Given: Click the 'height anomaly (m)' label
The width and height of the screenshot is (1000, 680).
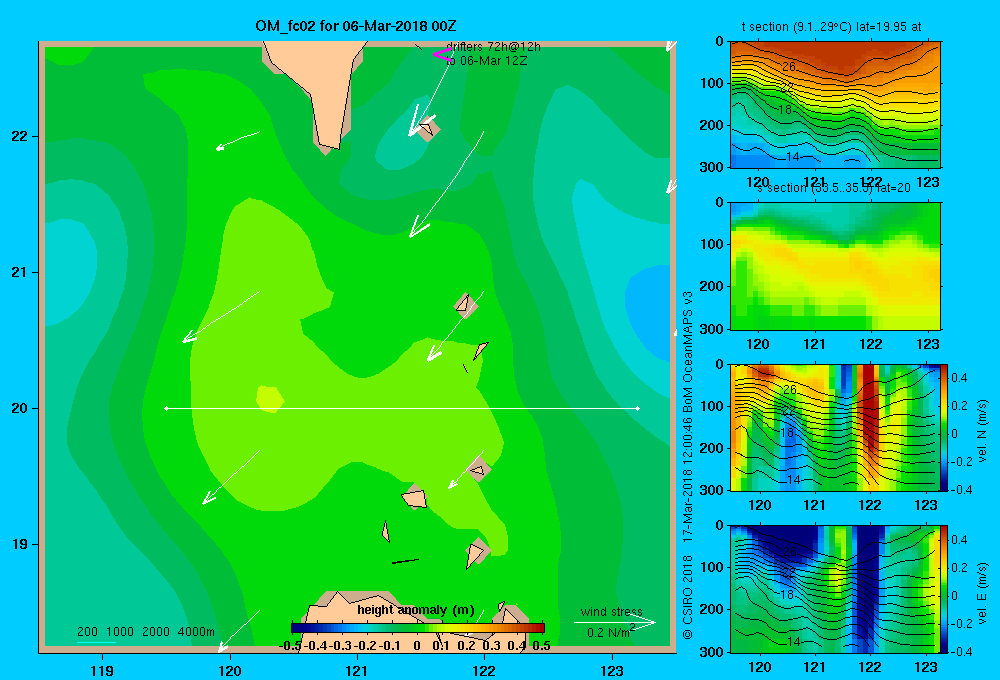Looking at the screenshot, I should click(x=416, y=610).
